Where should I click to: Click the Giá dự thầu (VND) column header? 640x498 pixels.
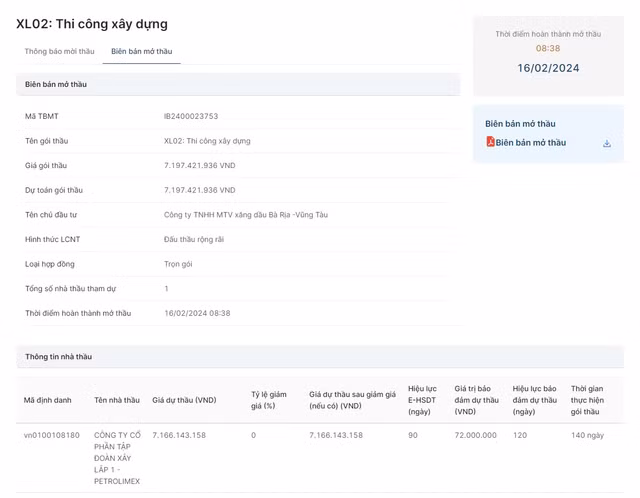(184, 400)
